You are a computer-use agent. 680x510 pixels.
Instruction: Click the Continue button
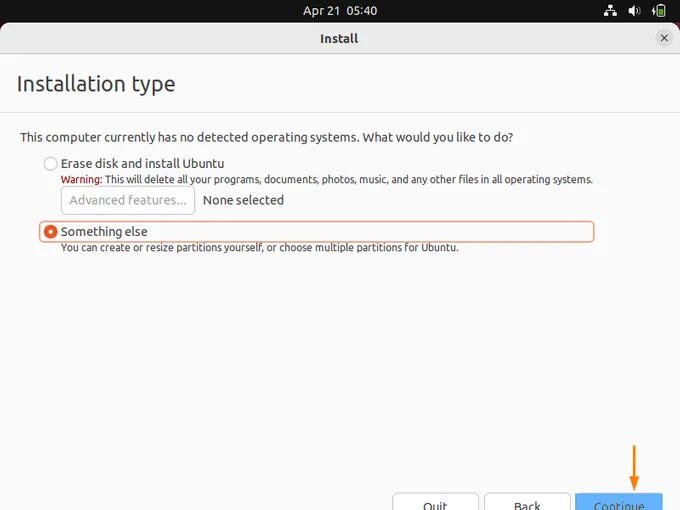pyautogui.click(x=619, y=502)
